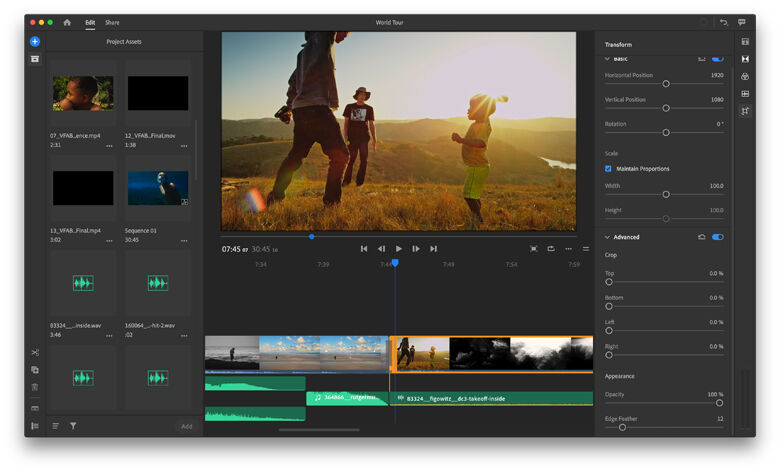Select the 364866_rutgermu music clip
The width and height of the screenshot is (780, 472).
tap(347, 398)
